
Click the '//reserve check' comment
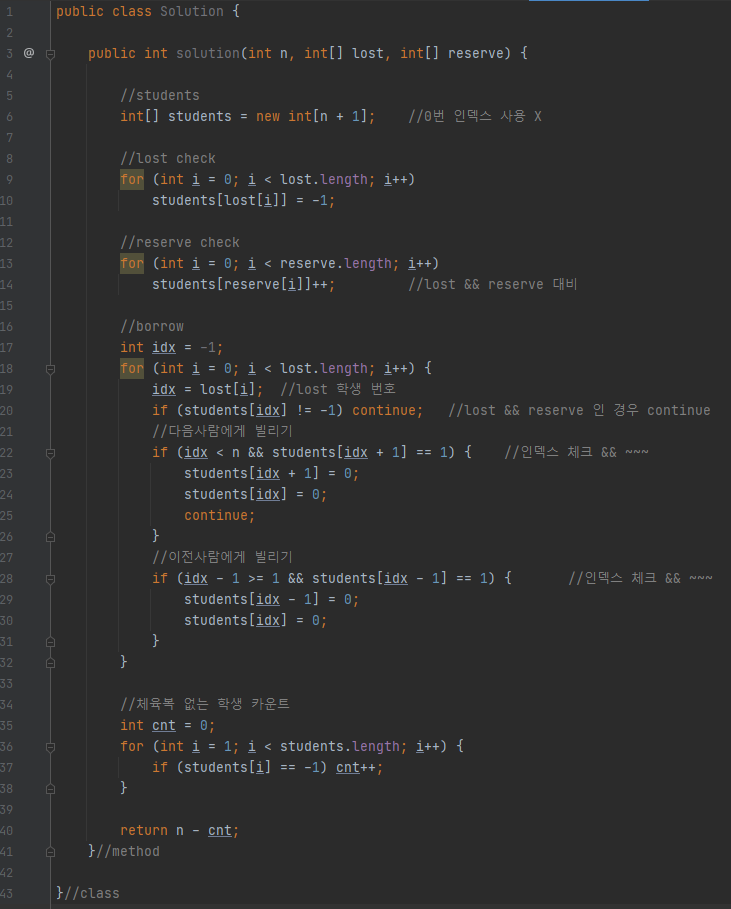(180, 242)
